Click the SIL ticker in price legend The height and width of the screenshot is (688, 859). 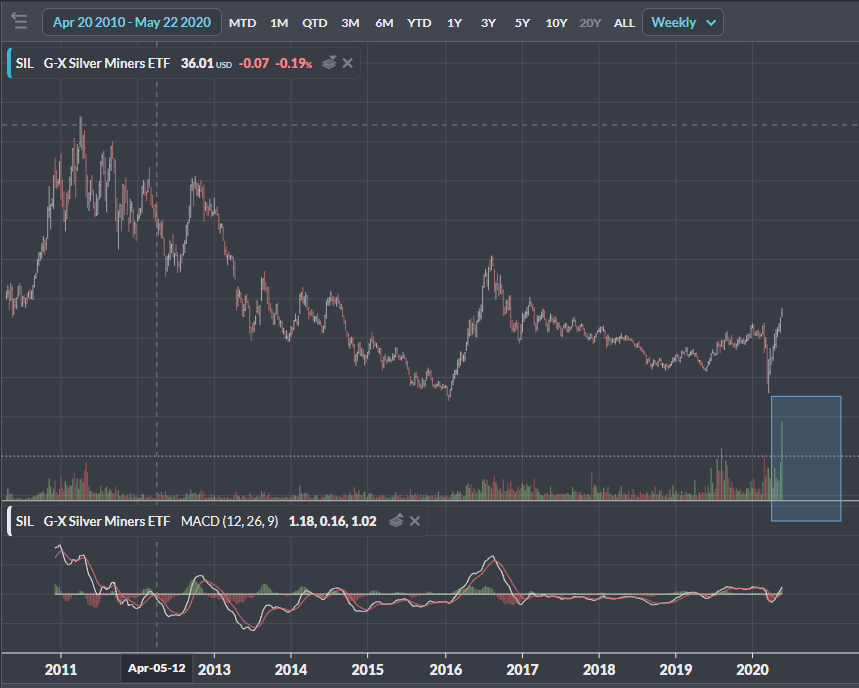(x=25, y=63)
